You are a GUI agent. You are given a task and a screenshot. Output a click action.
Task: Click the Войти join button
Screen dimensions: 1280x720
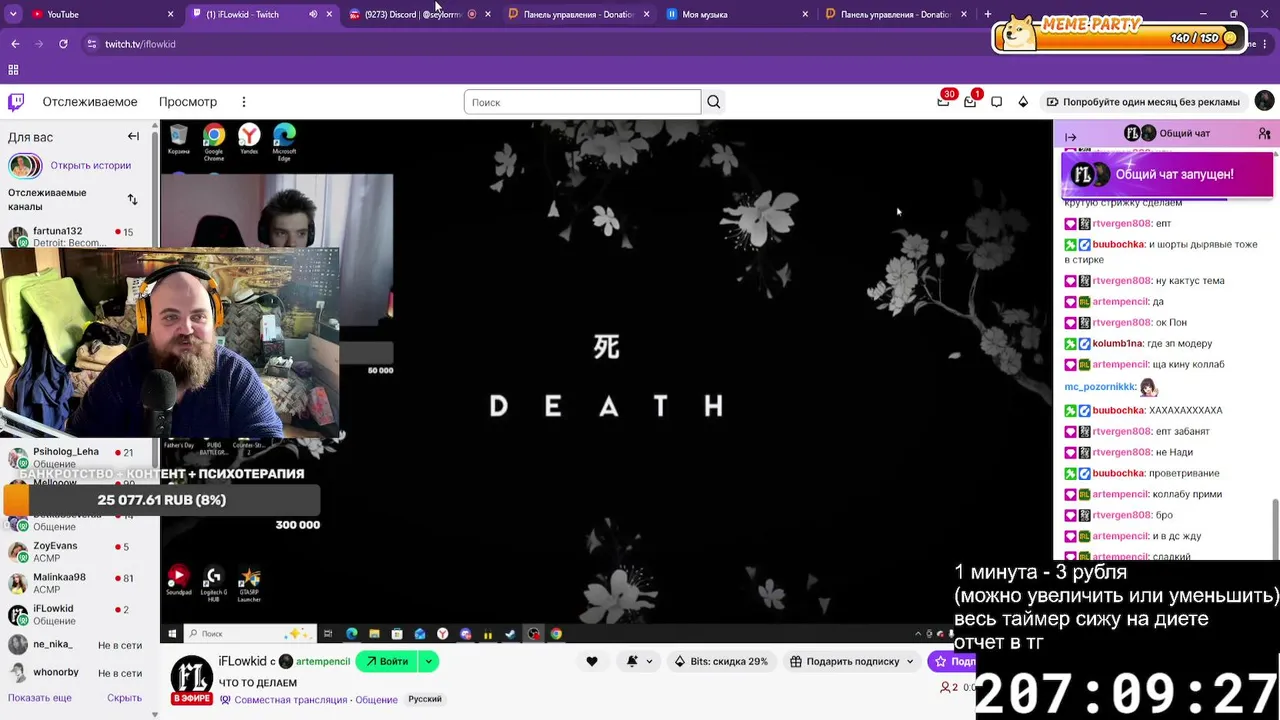[x=387, y=661]
